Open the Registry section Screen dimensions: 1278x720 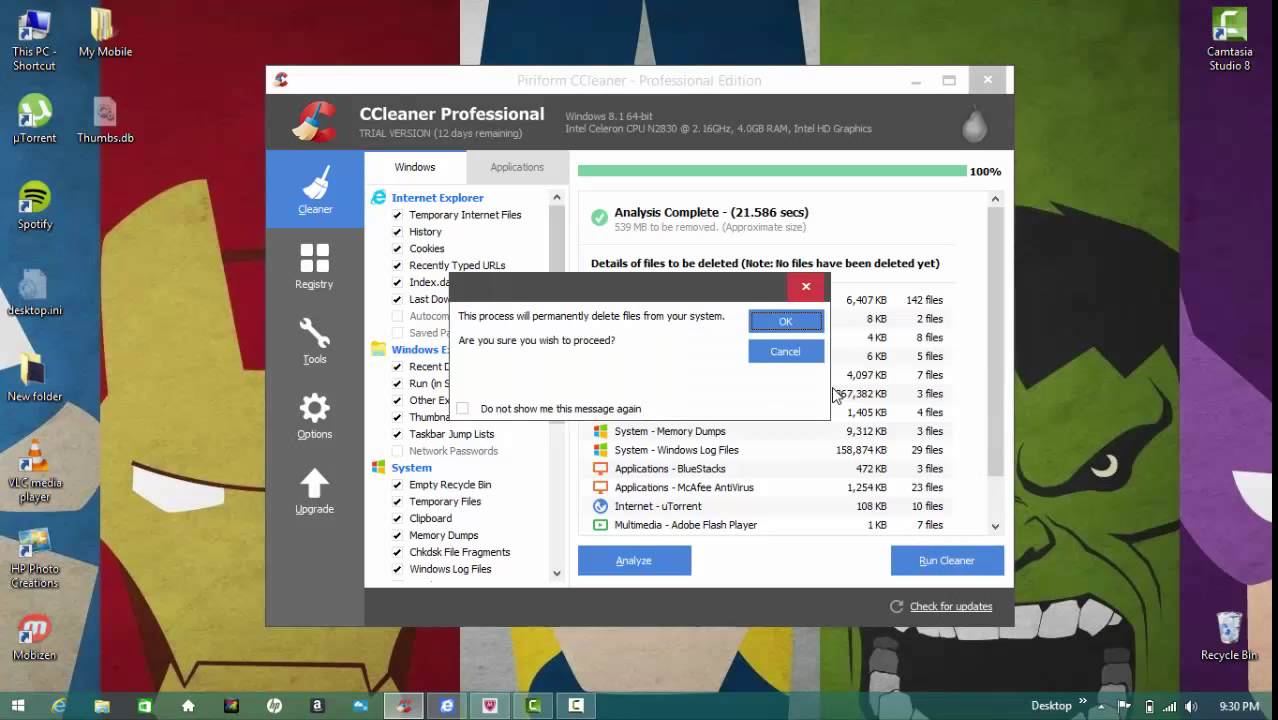click(x=314, y=265)
